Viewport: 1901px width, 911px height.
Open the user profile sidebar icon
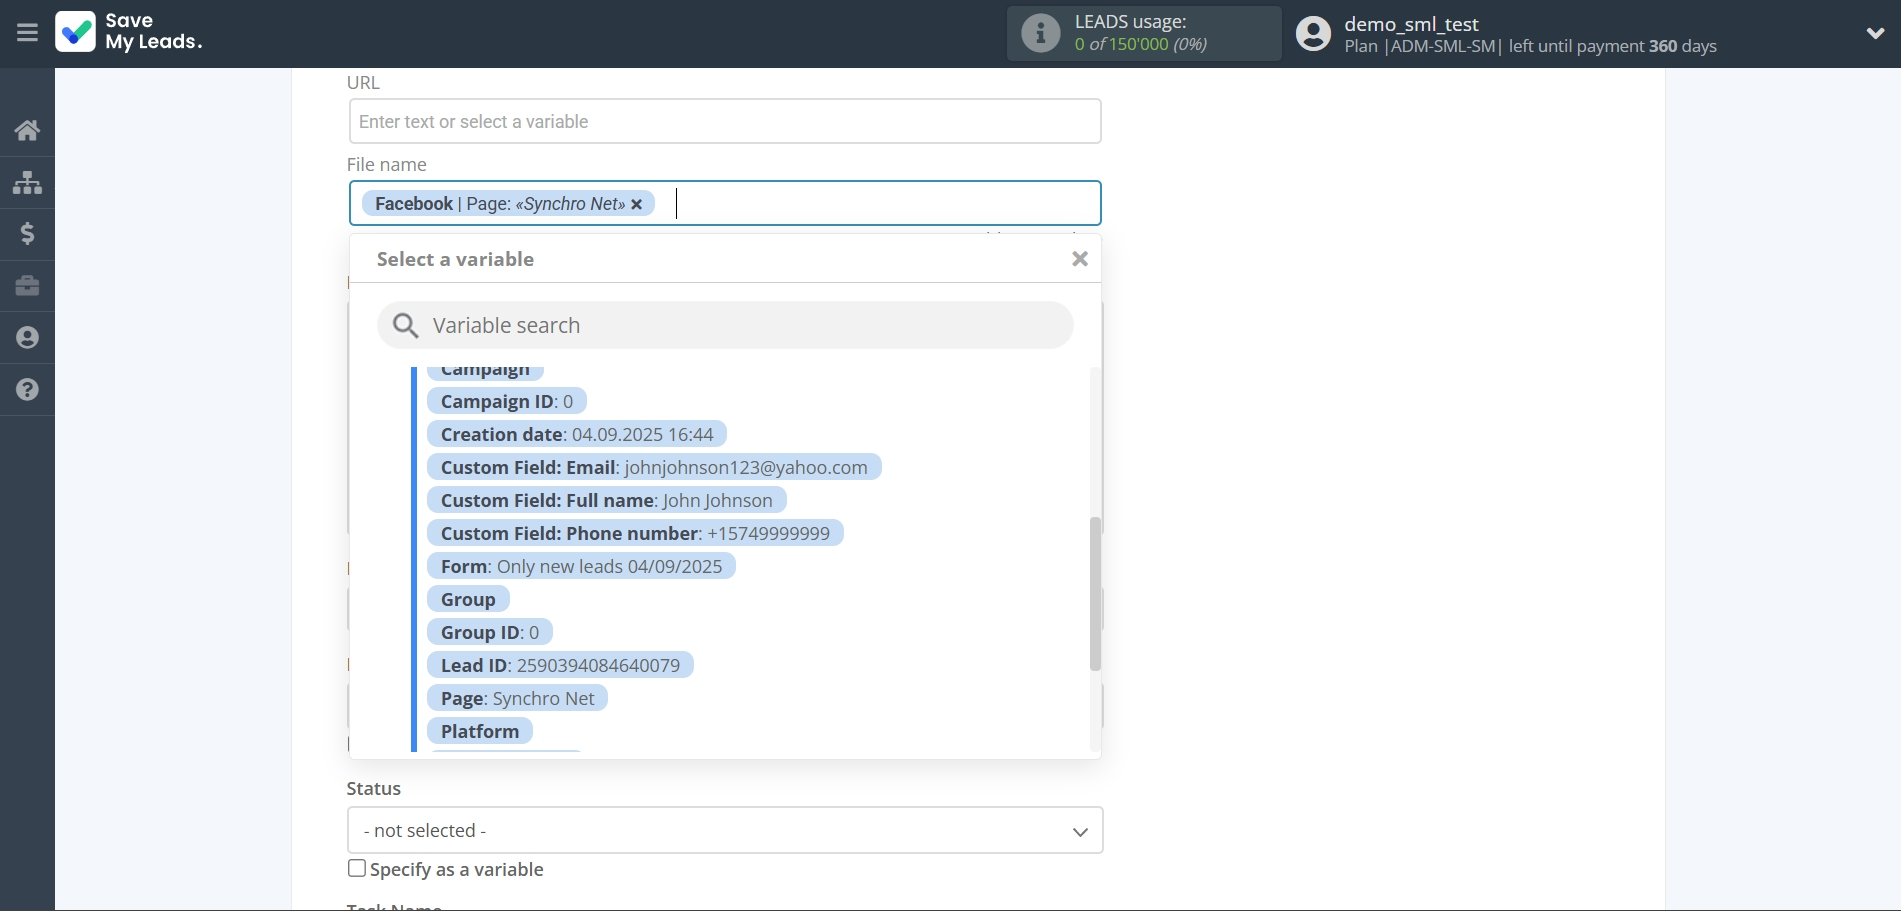point(27,338)
